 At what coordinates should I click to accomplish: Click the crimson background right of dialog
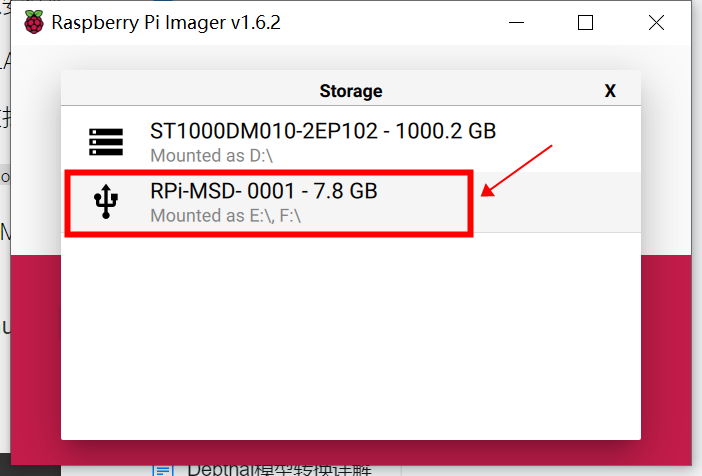click(665, 350)
